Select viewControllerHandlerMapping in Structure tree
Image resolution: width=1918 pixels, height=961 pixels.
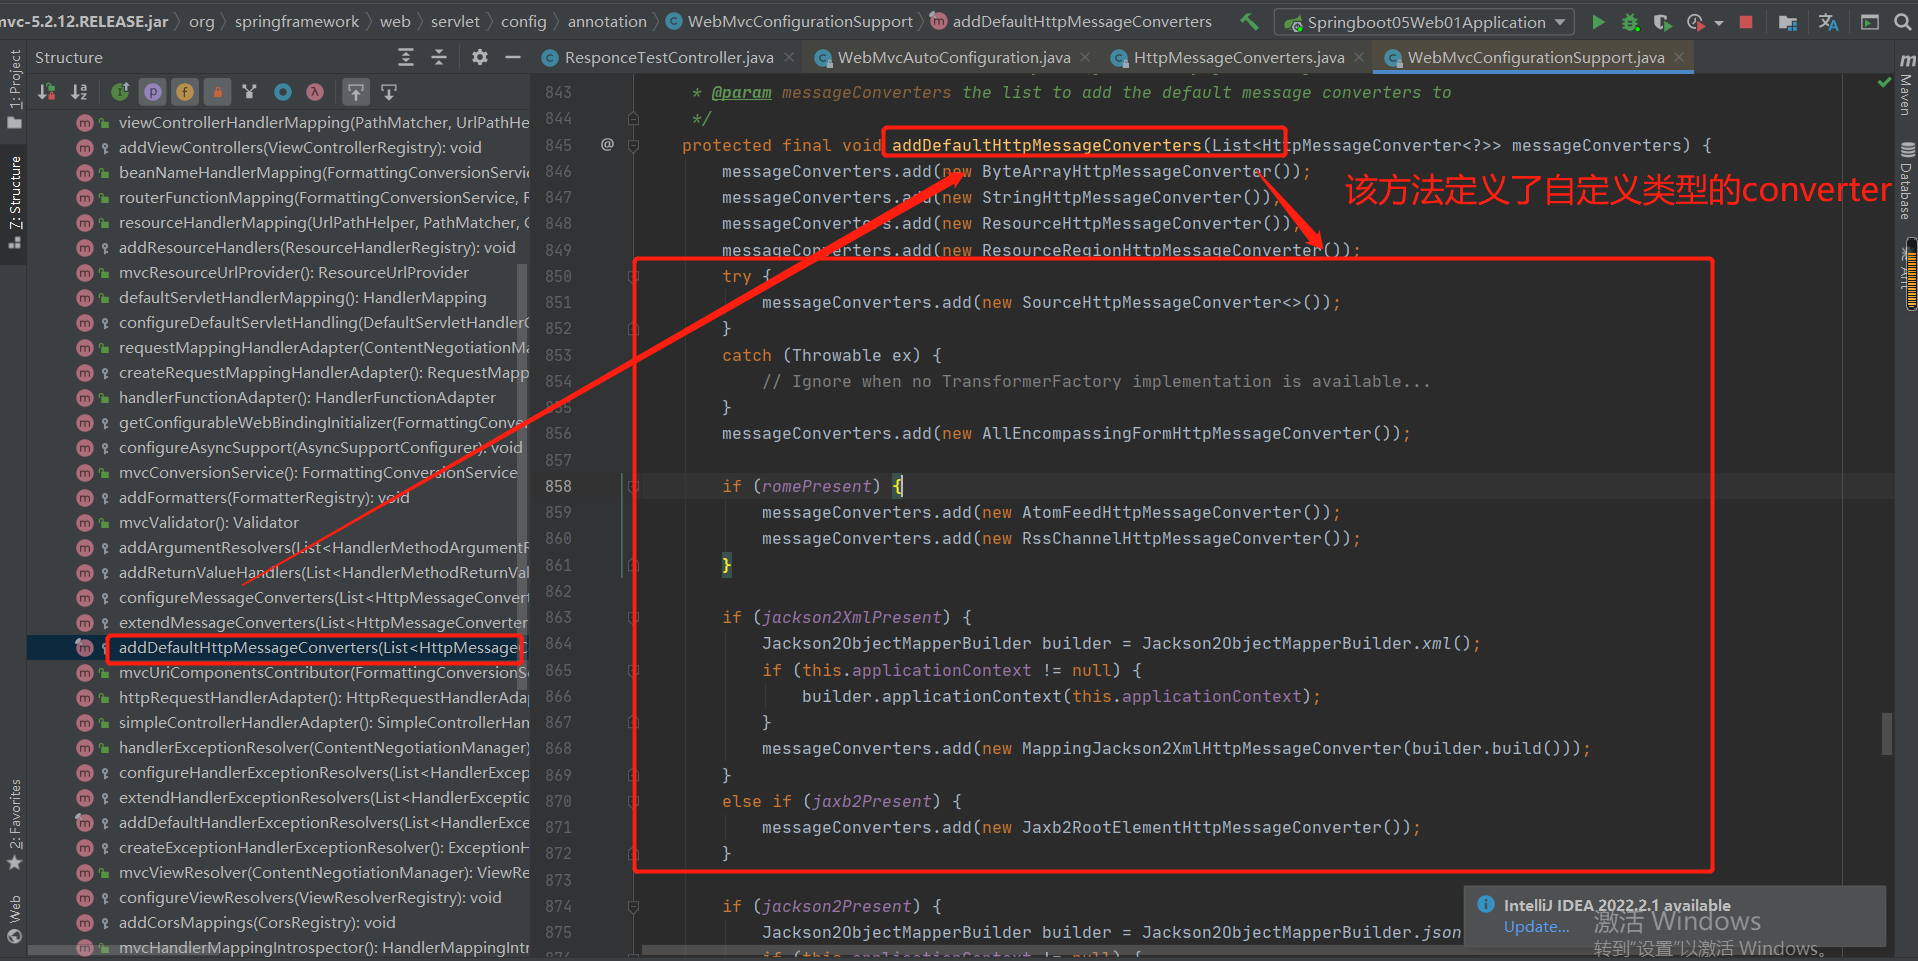pos(324,122)
